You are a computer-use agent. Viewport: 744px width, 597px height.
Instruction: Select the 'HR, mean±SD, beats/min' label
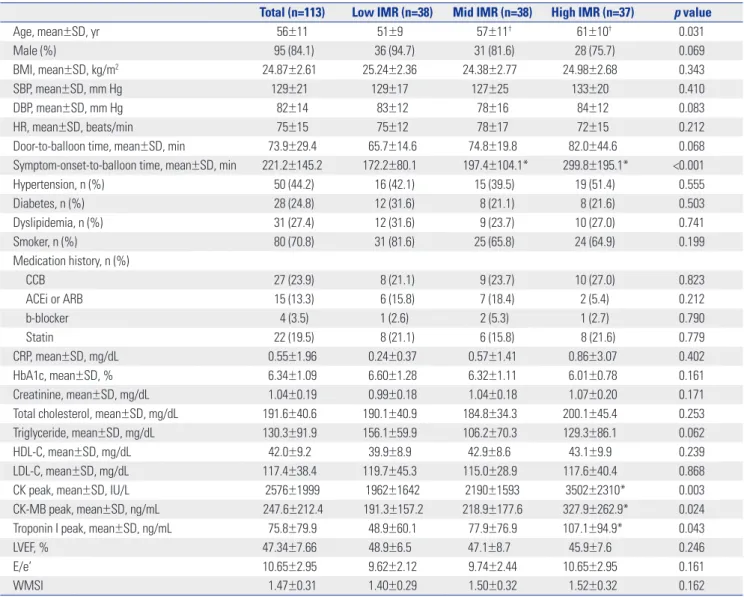click(x=73, y=127)
